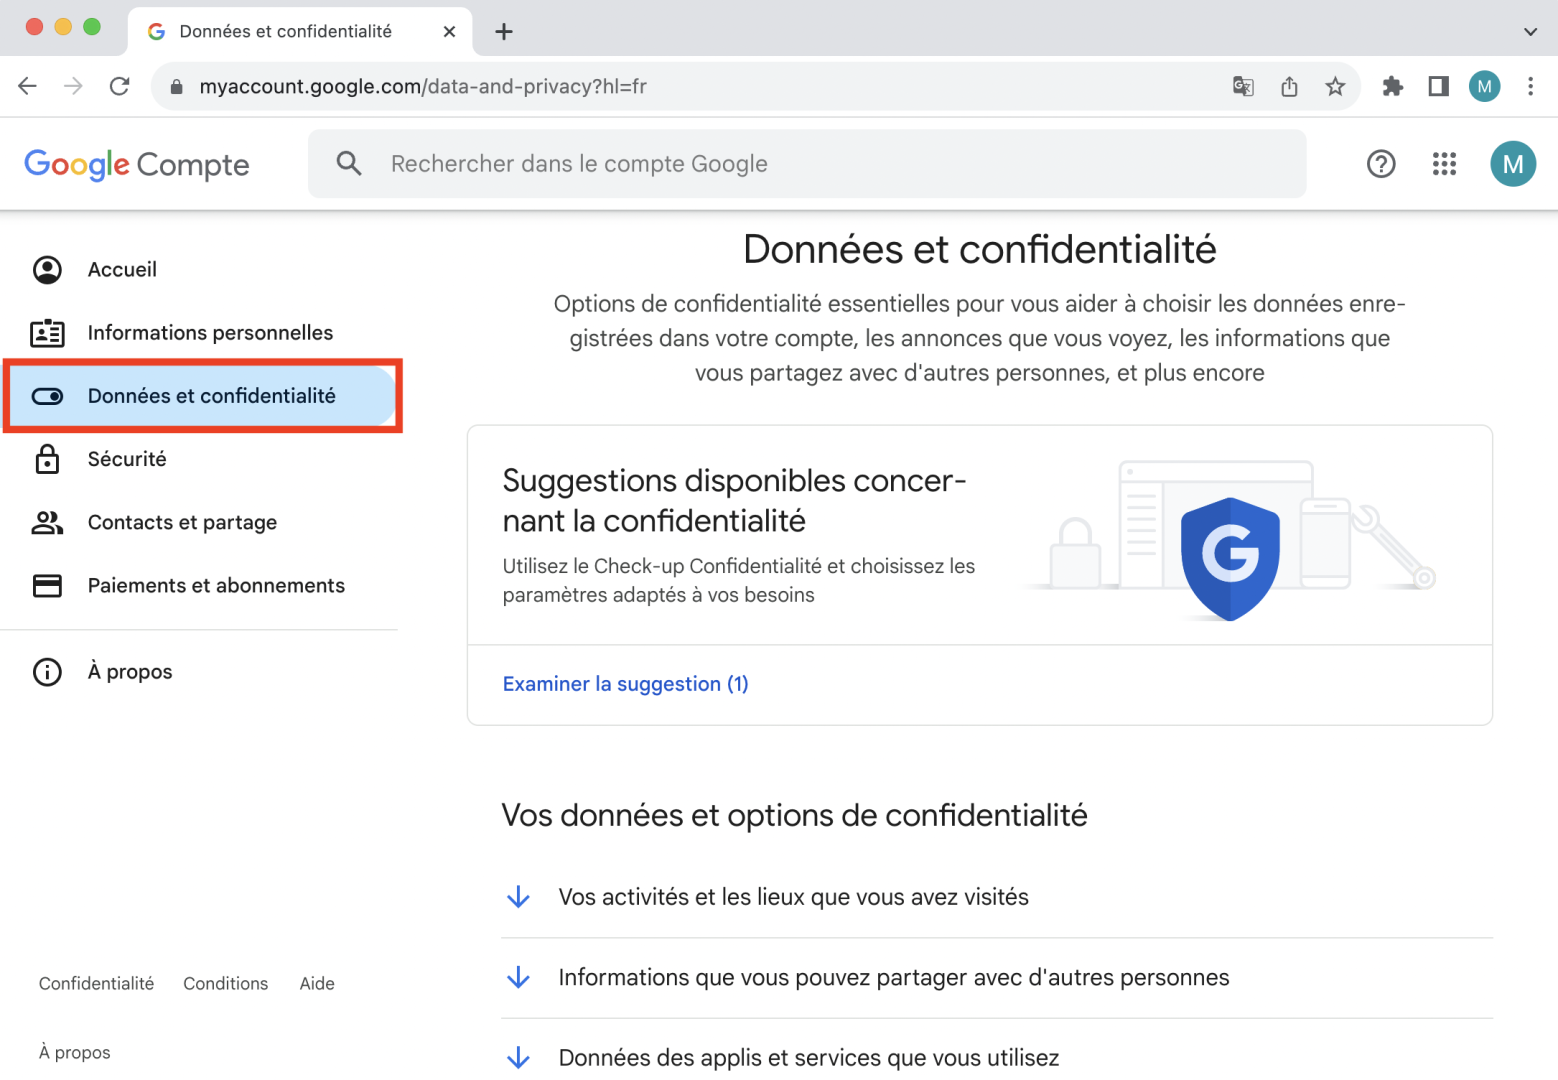Open the account avatar icon labeled M
Image resolution: width=1558 pixels, height=1080 pixels.
click(x=1513, y=163)
